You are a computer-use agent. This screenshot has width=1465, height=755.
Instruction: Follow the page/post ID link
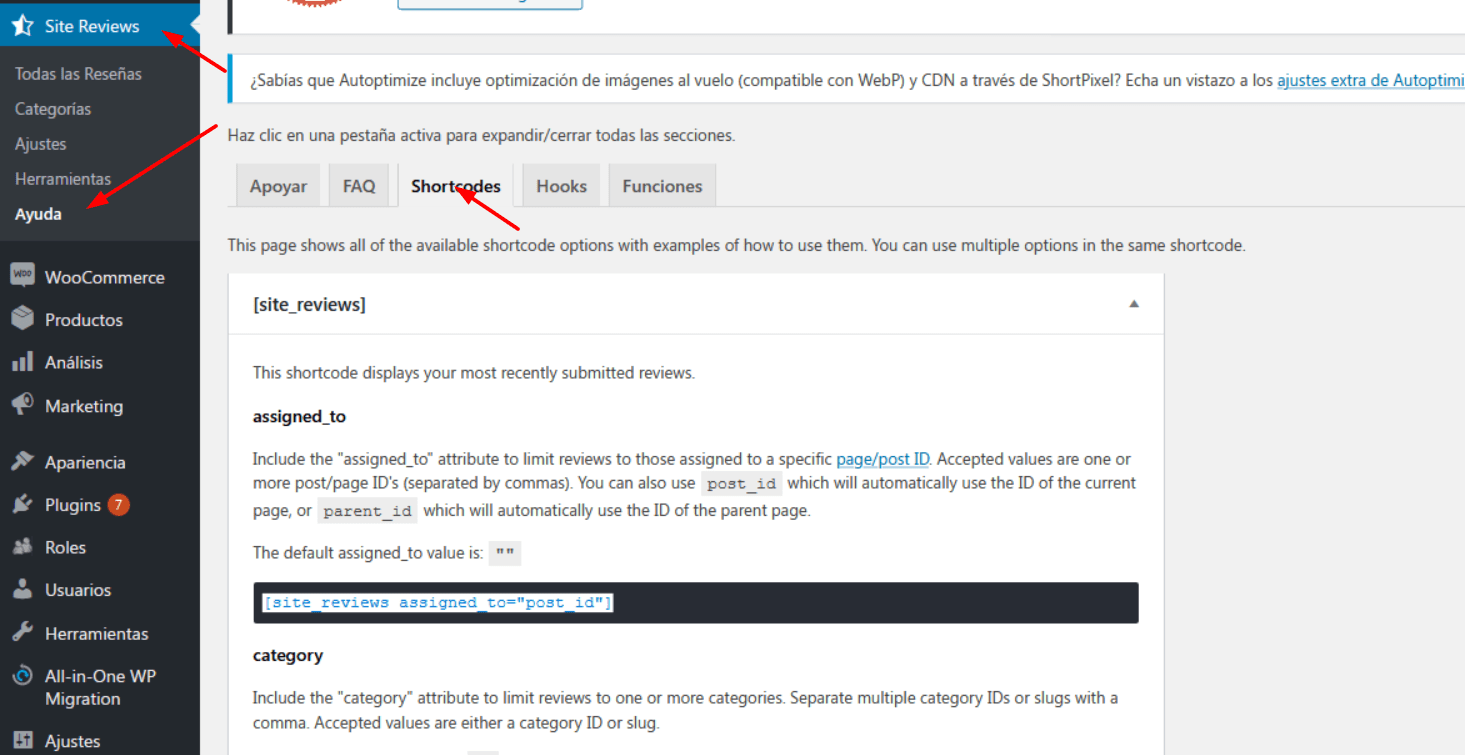click(x=883, y=459)
